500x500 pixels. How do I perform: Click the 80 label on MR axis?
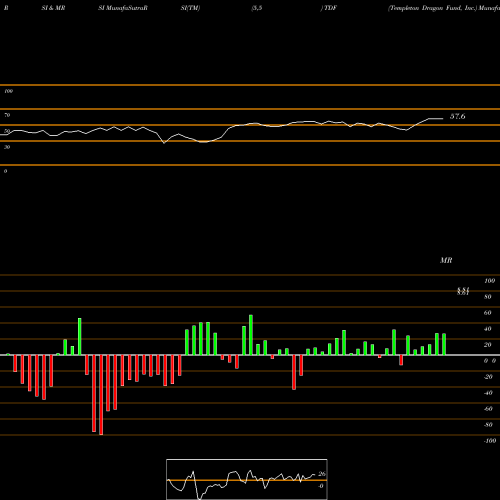488,297
